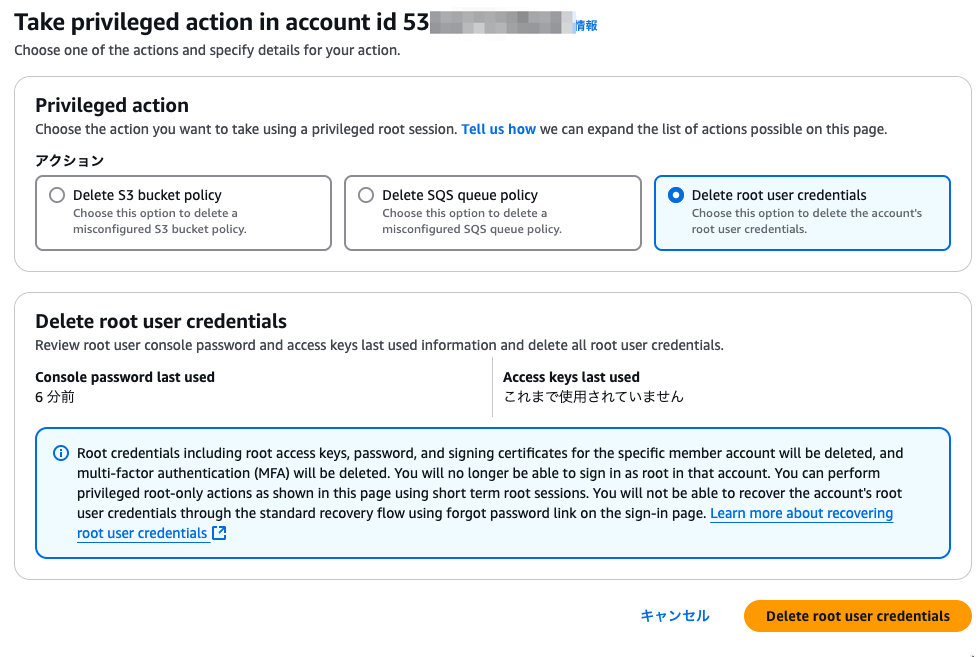Select the Delete SQS queue policy radio button
980x657 pixels.
[x=366, y=195]
